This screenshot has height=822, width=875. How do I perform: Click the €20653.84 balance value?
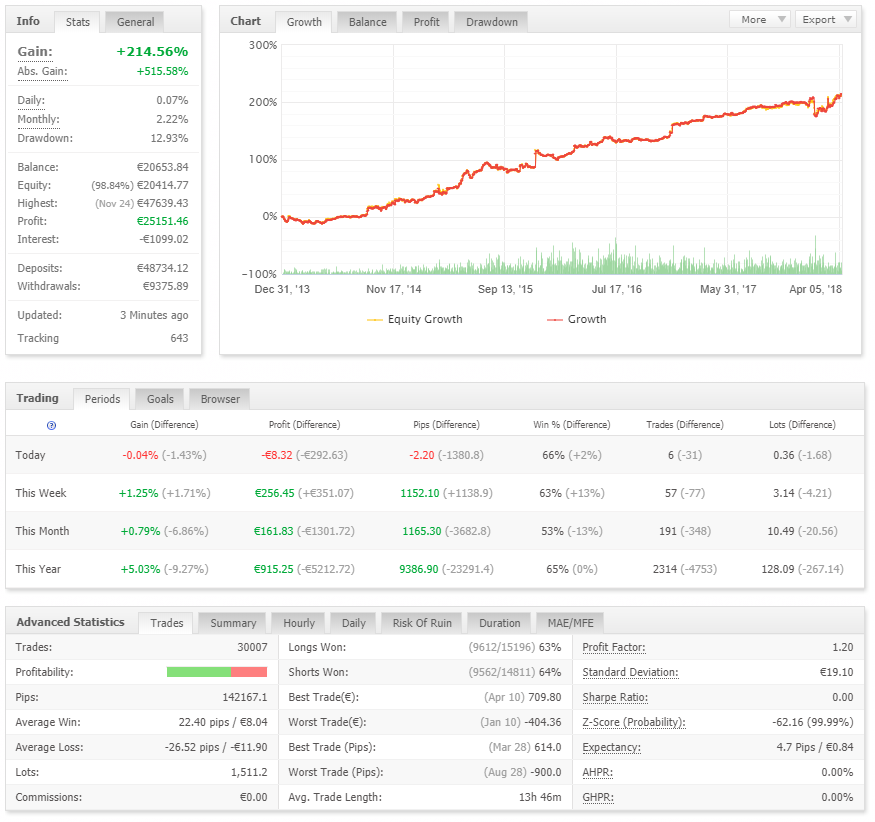pyautogui.click(x=163, y=167)
